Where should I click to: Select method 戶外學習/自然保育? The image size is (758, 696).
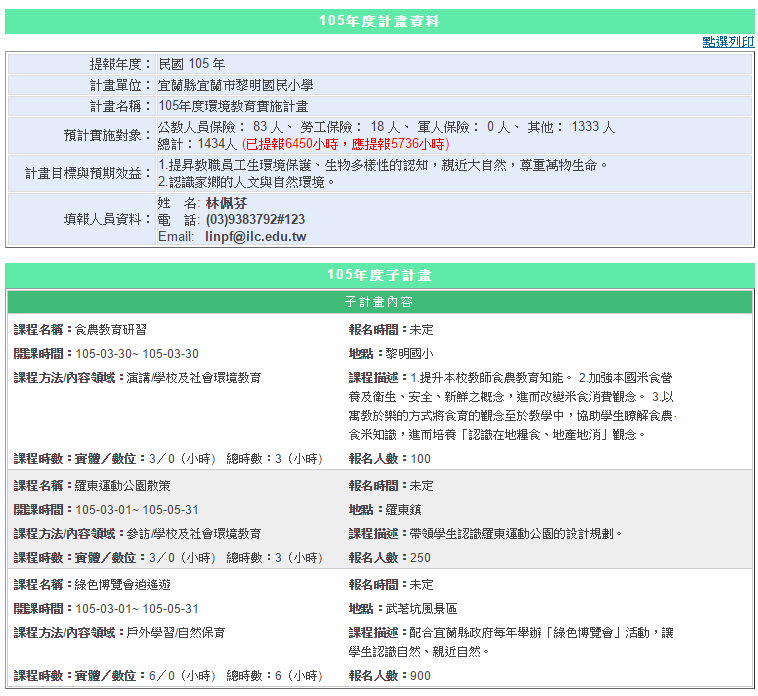tap(176, 633)
